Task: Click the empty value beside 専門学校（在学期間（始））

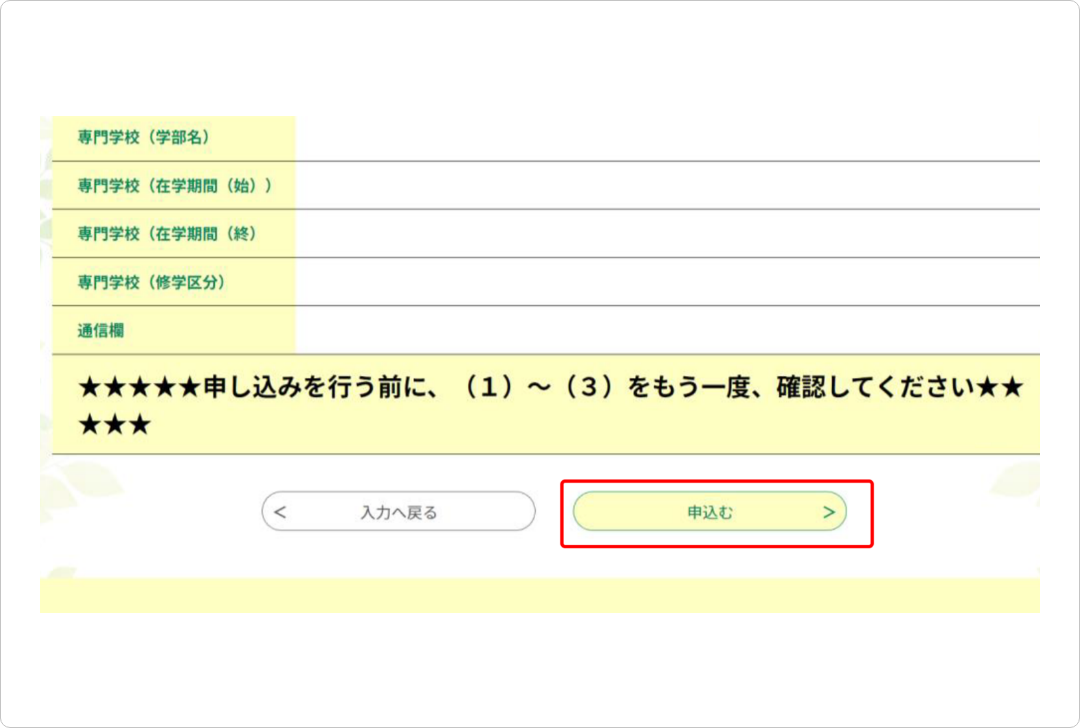Action: tap(666, 186)
